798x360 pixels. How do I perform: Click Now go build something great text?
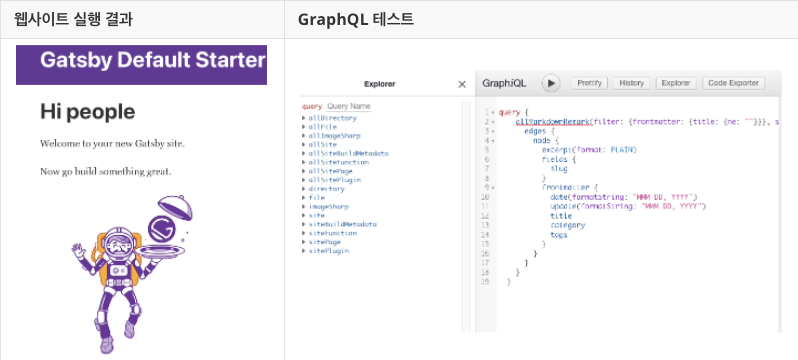coord(106,172)
